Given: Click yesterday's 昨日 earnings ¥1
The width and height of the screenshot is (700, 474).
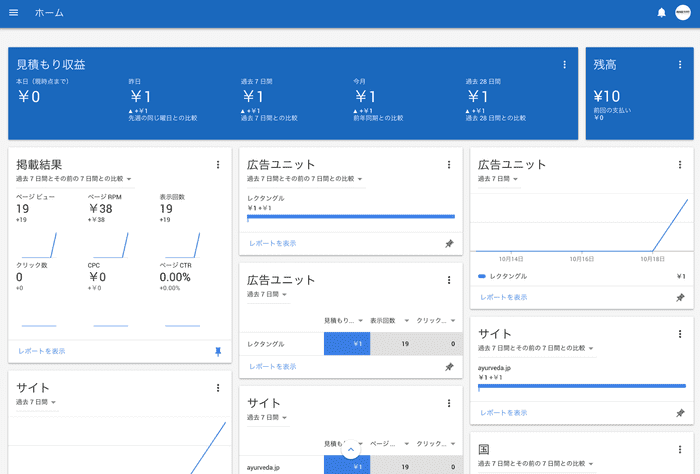Looking at the screenshot, I should [141, 96].
